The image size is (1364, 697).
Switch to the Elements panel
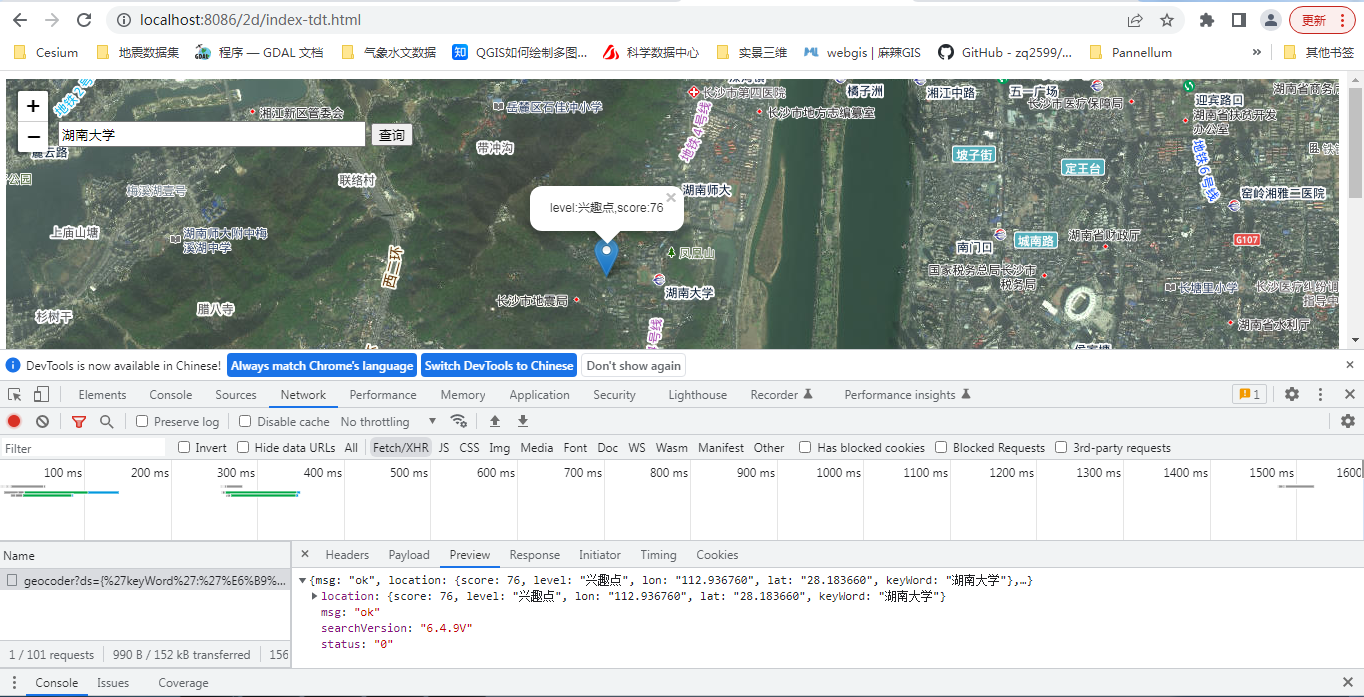(x=102, y=394)
